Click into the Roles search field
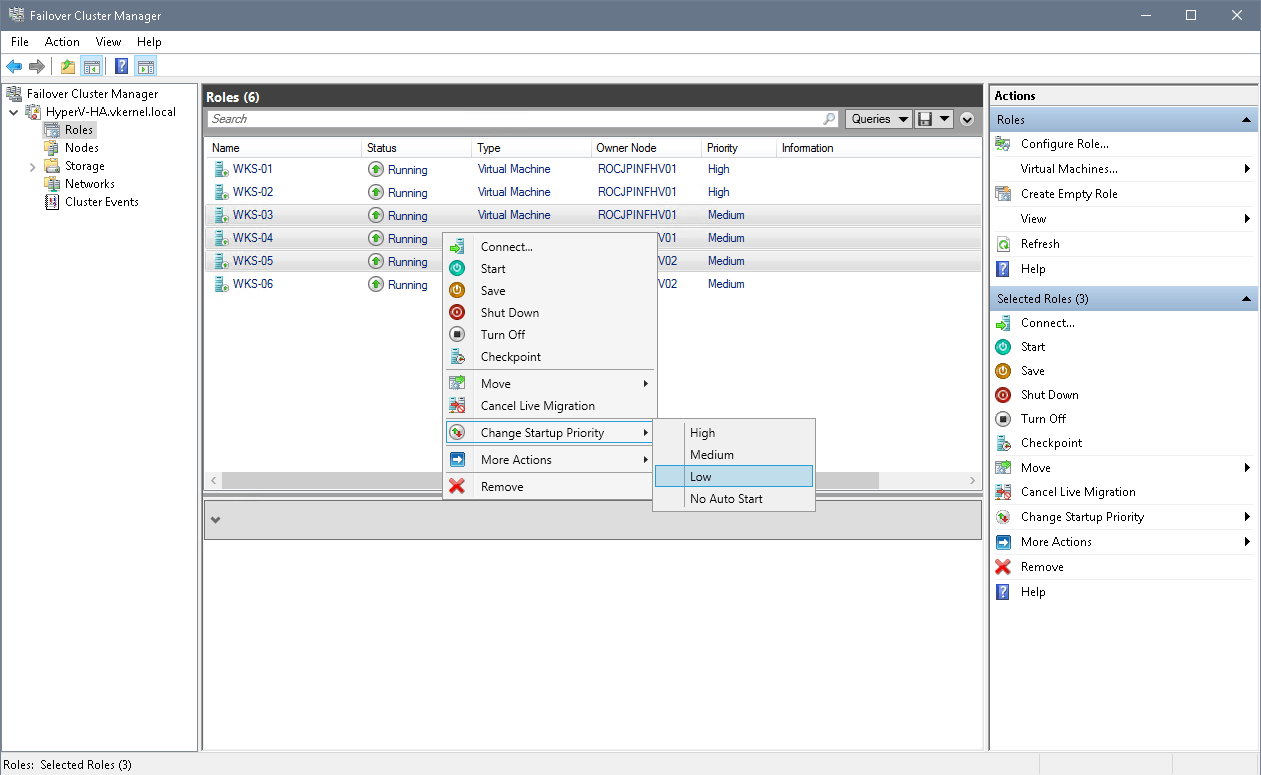1261x775 pixels. tap(515, 119)
